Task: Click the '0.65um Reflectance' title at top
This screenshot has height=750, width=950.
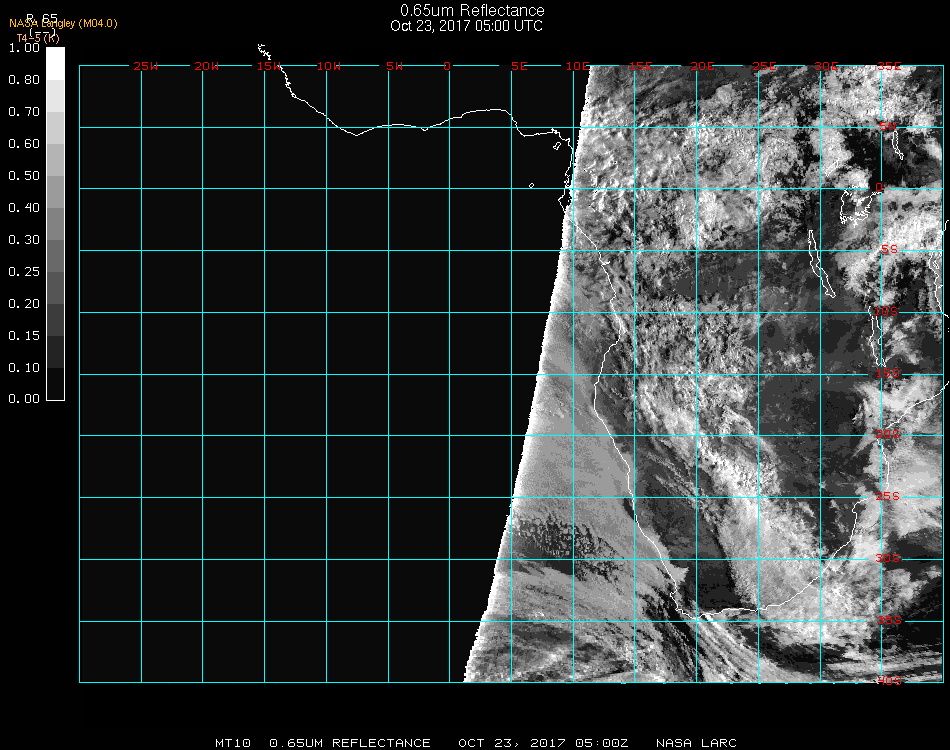Action: coord(472,10)
